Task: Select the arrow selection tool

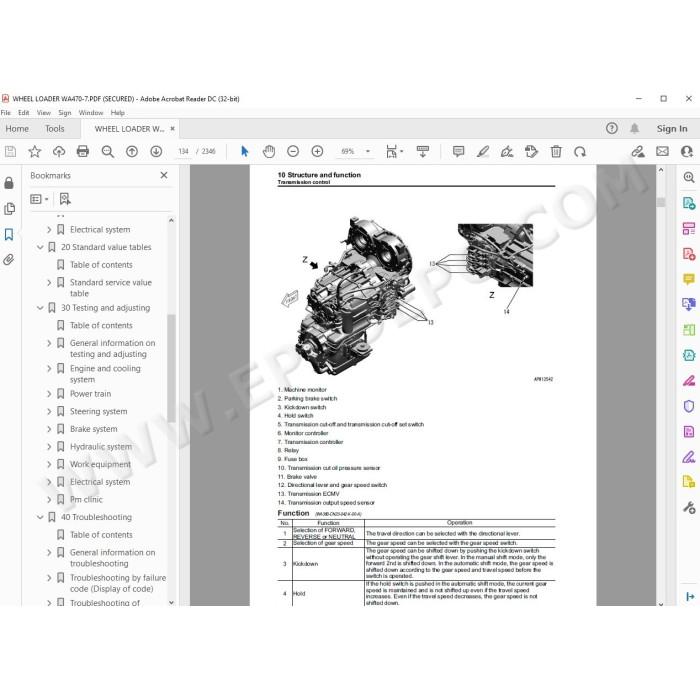Action: pos(244,152)
